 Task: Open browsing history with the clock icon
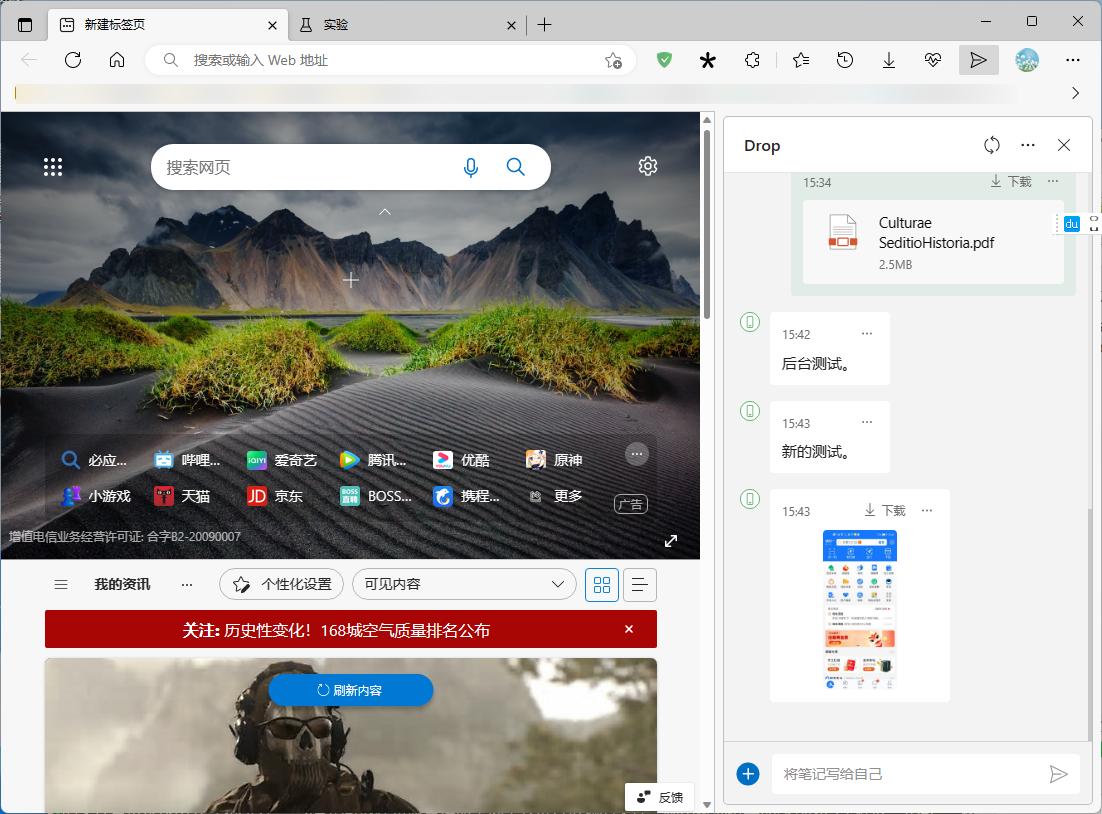tap(845, 60)
